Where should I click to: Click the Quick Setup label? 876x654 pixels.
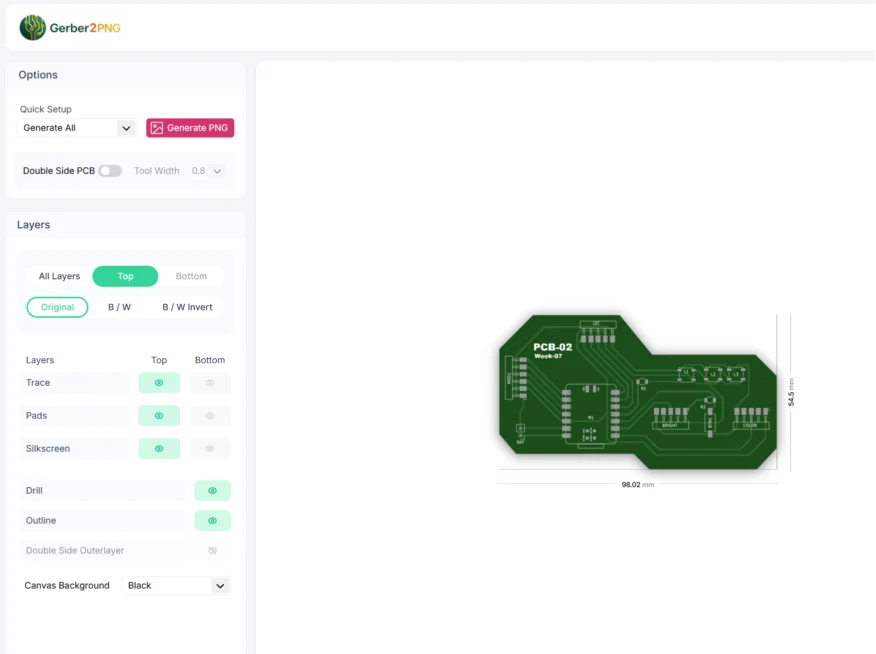pos(46,109)
